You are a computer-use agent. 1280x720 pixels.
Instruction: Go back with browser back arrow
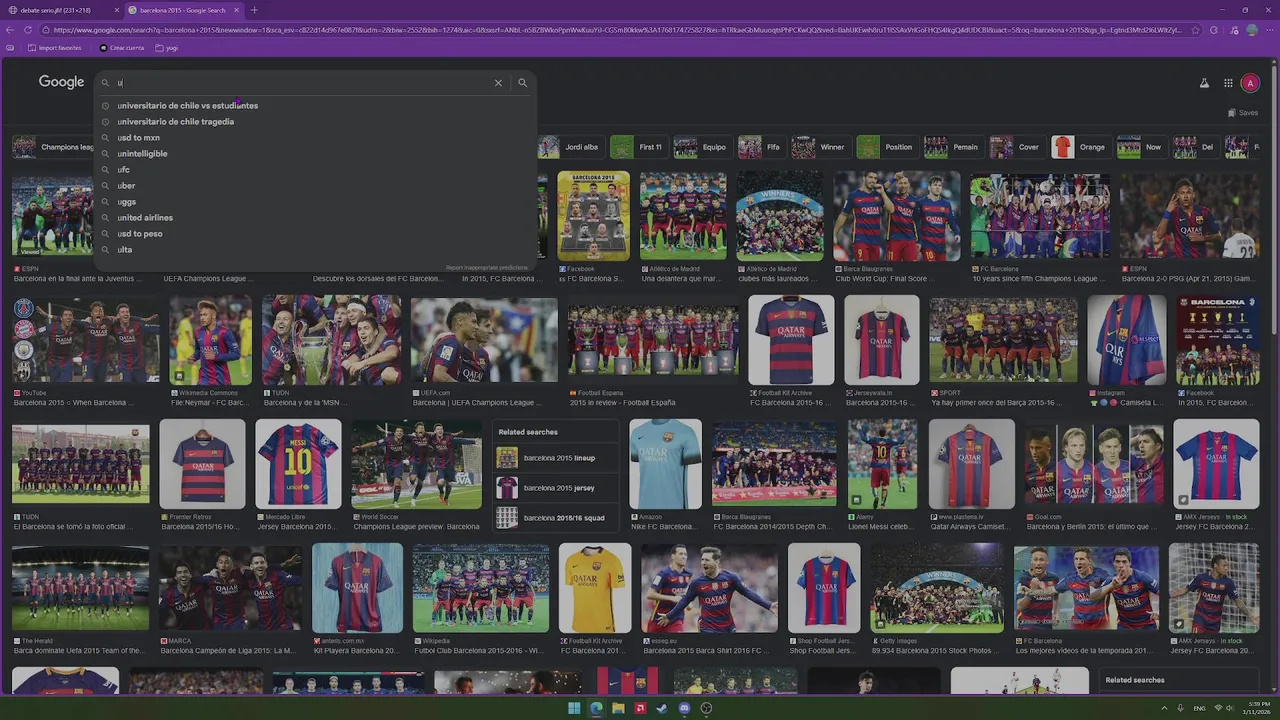point(12,30)
